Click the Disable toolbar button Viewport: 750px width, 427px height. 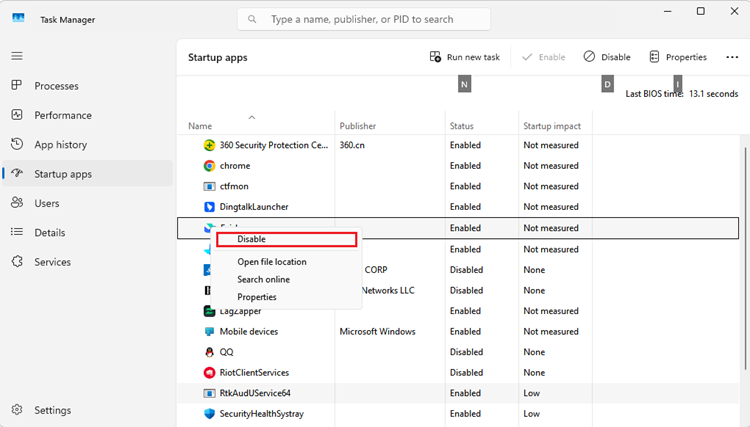click(x=607, y=57)
